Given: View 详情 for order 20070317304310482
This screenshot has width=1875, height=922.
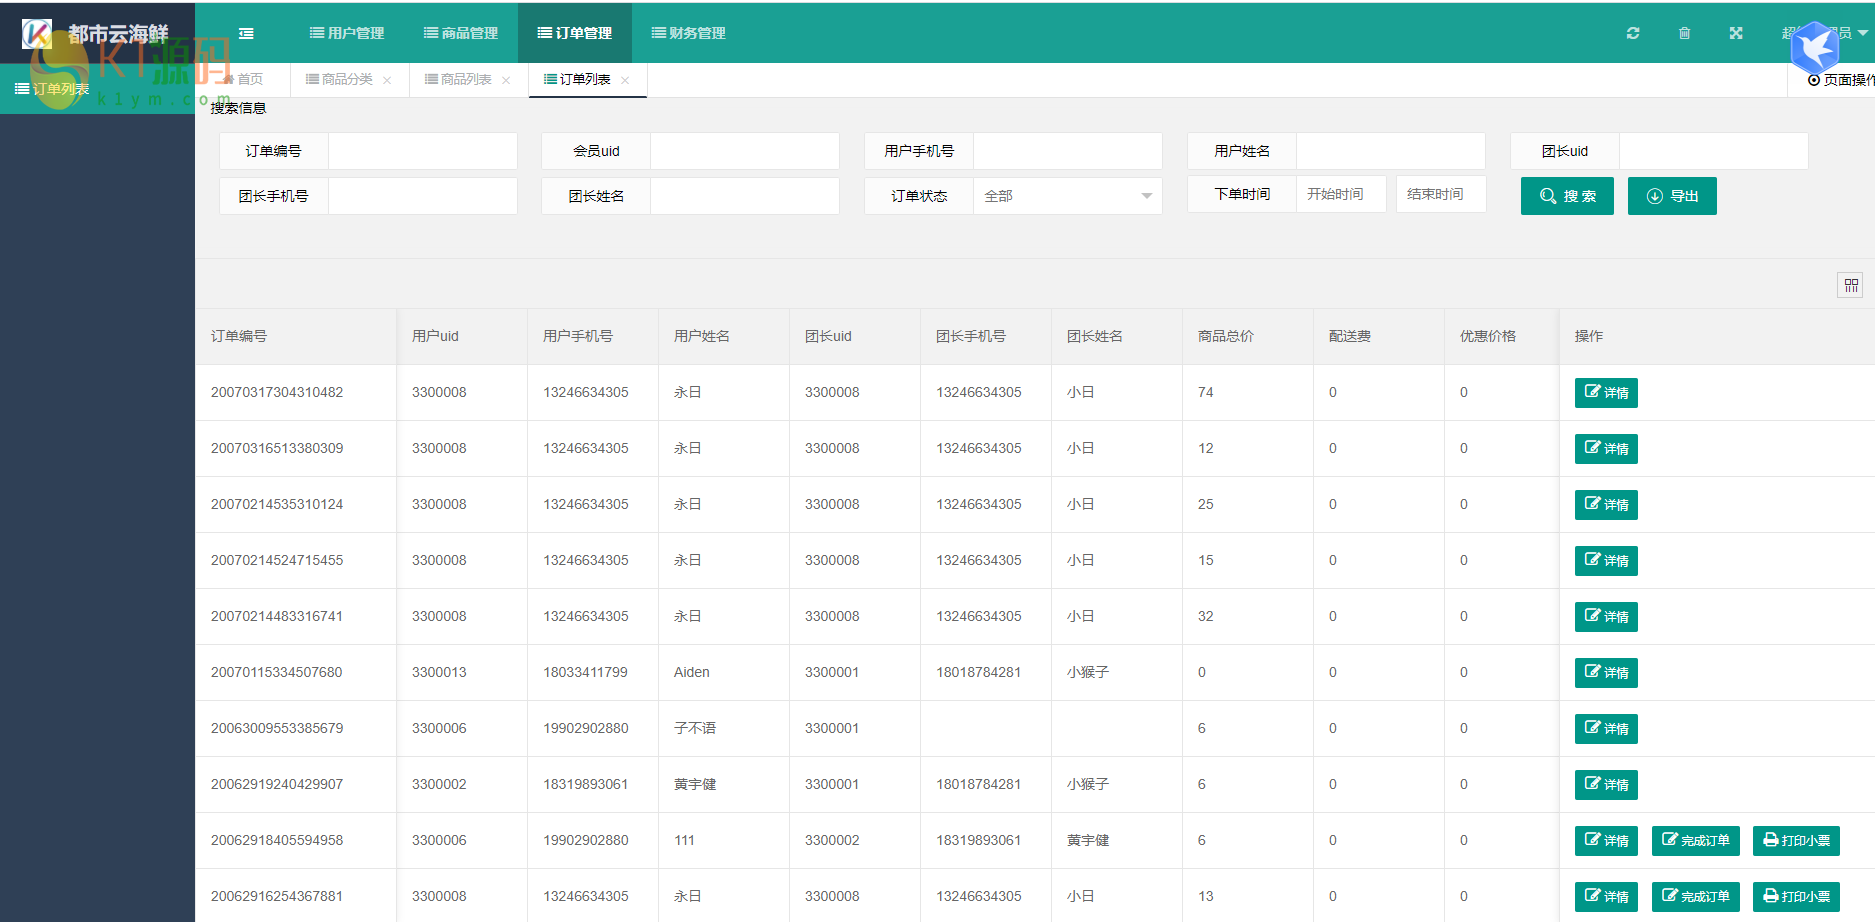Looking at the screenshot, I should pos(1606,393).
